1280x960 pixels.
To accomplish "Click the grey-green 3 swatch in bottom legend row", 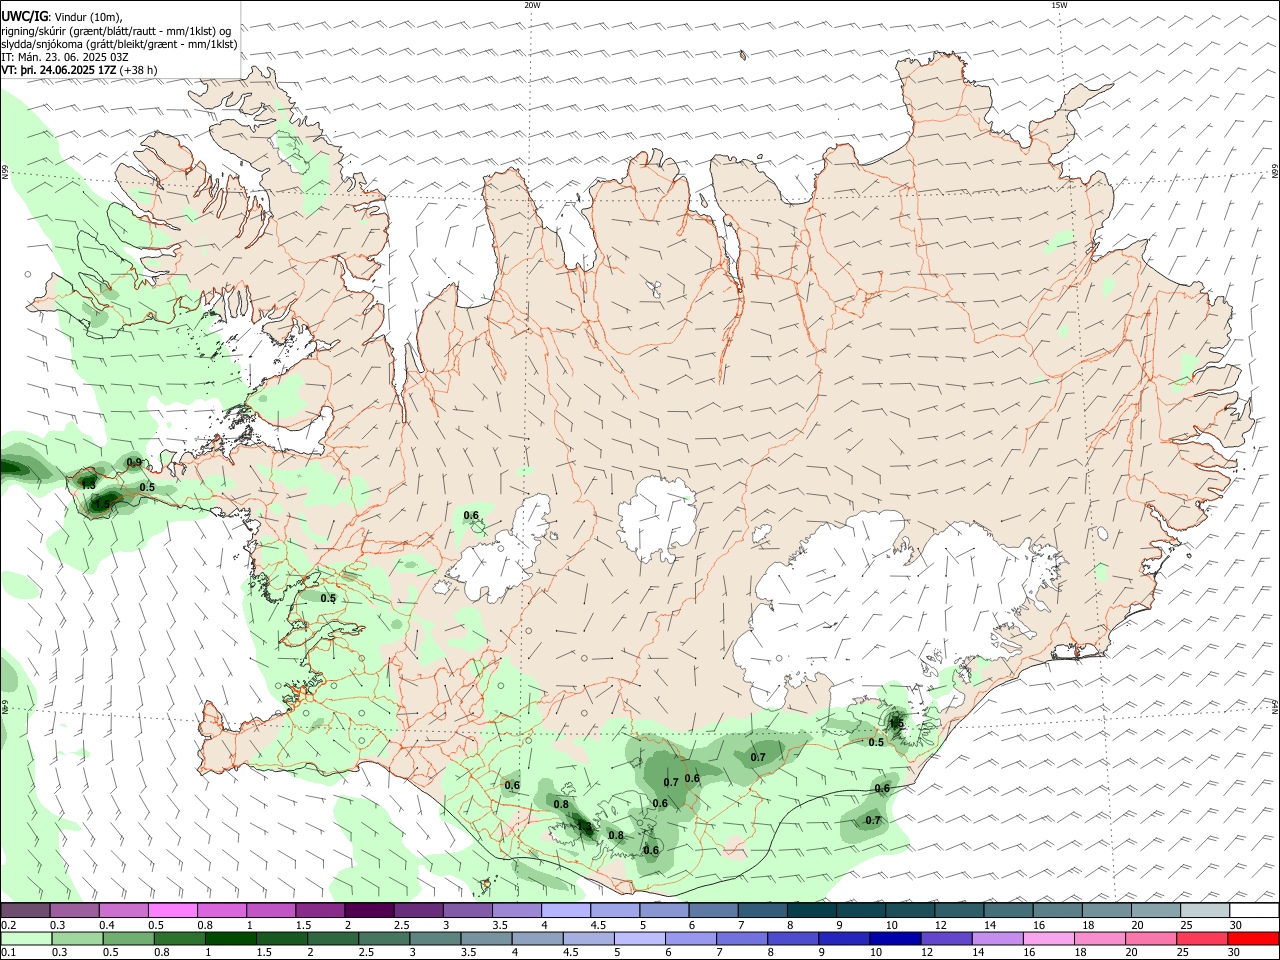I will [x=435, y=938].
